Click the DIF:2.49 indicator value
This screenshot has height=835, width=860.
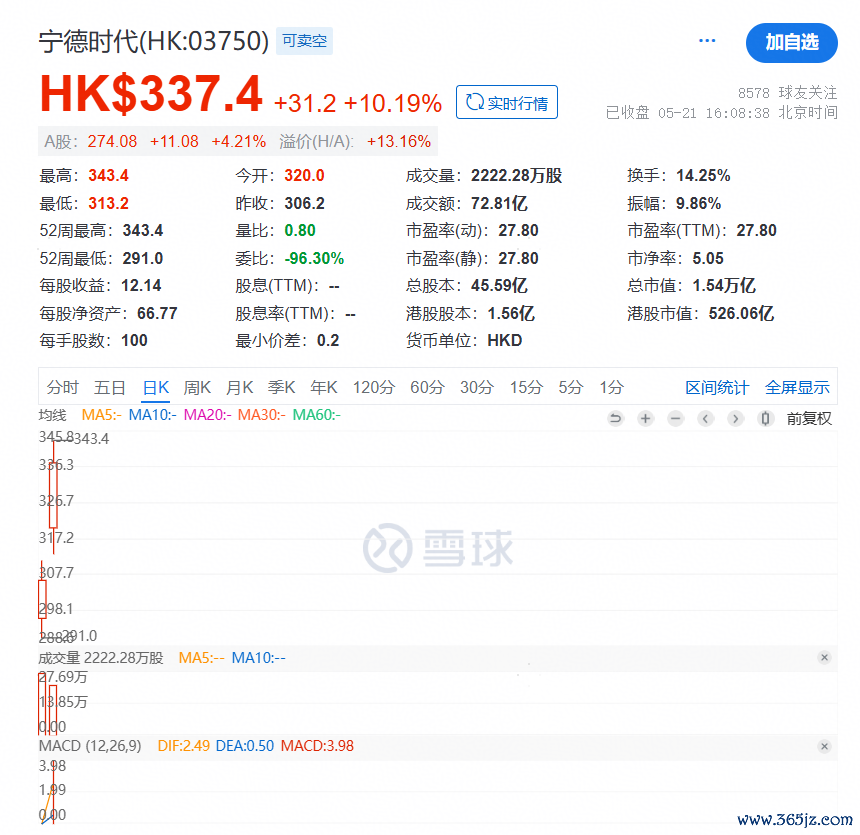pos(184,746)
